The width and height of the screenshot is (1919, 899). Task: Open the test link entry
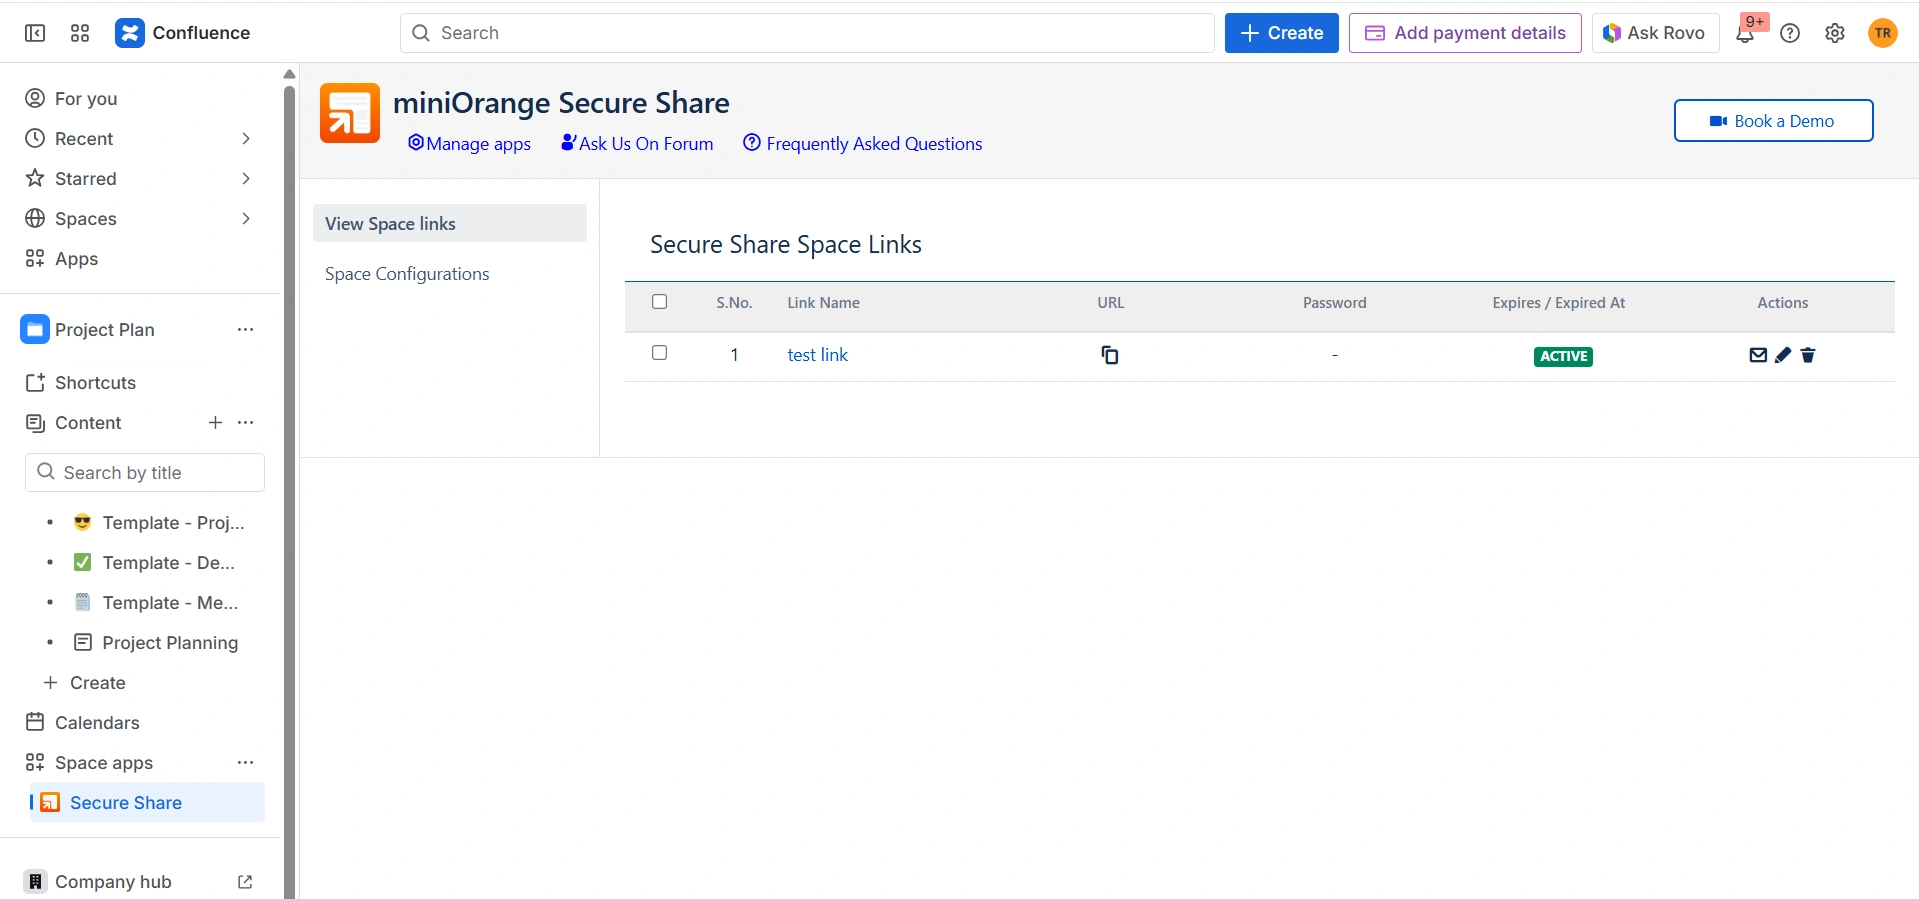coord(817,355)
